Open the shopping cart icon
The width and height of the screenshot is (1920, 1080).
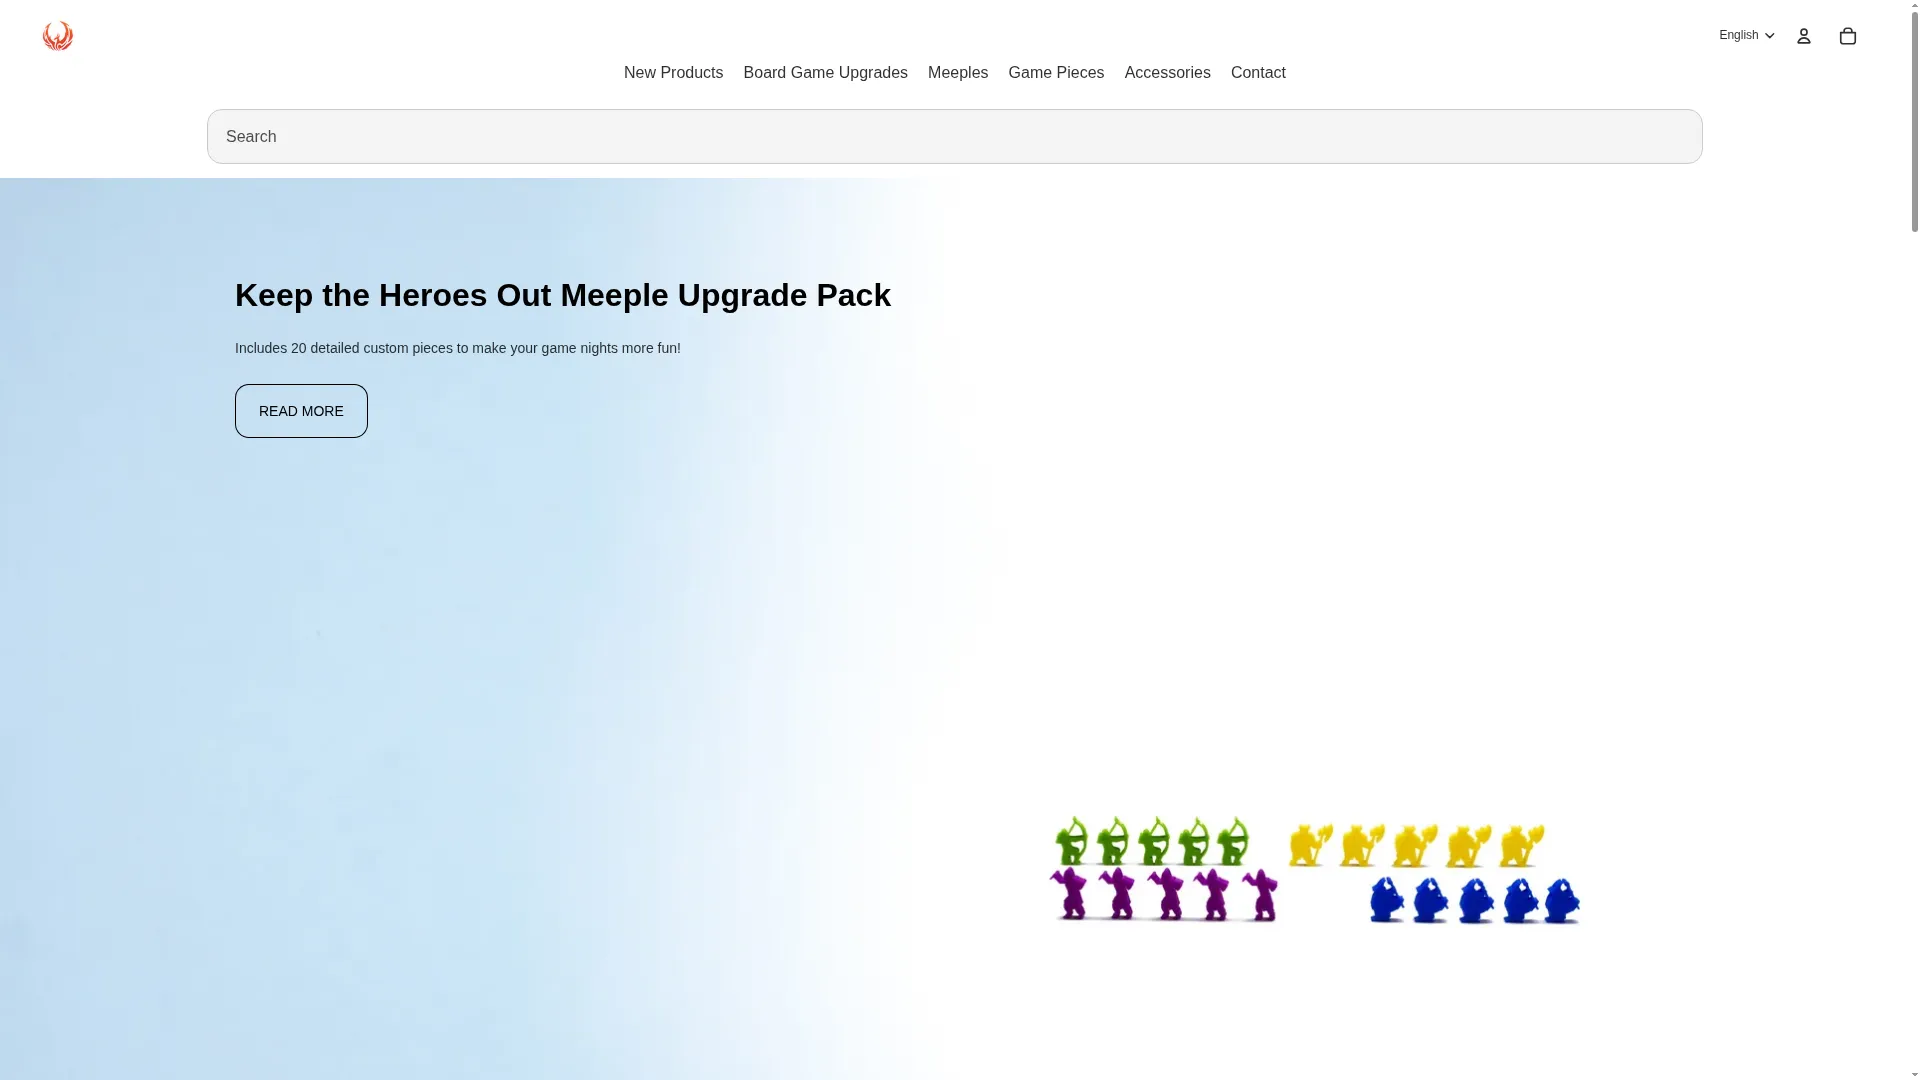[1847, 36]
